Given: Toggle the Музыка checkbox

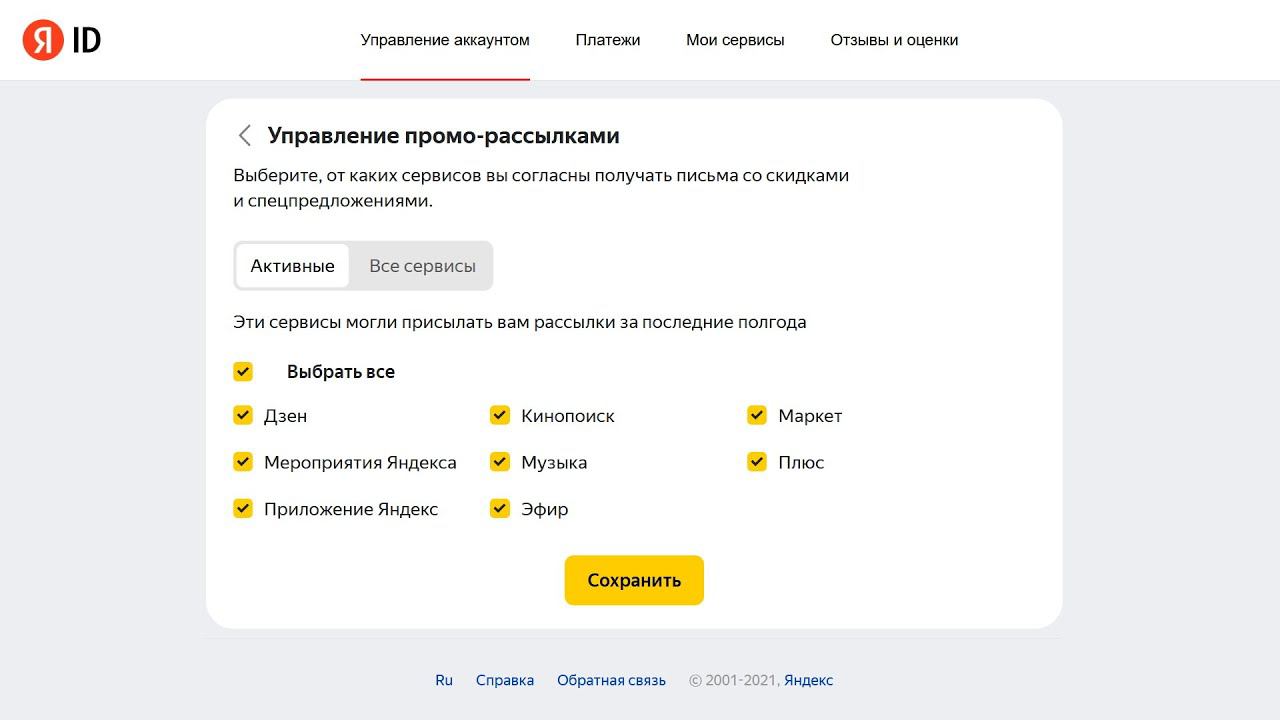Looking at the screenshot, I should [500, 462].
